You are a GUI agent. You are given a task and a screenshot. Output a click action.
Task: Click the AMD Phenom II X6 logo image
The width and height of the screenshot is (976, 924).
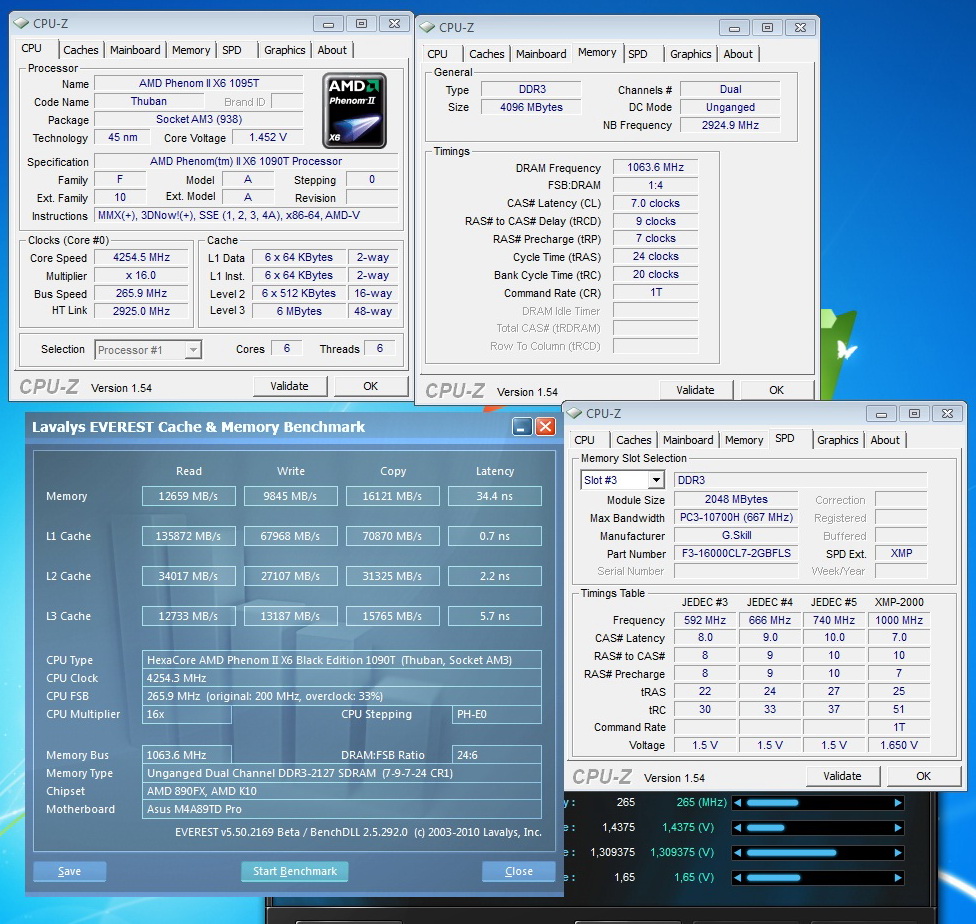pyautogui.click(x=354, y=110)
